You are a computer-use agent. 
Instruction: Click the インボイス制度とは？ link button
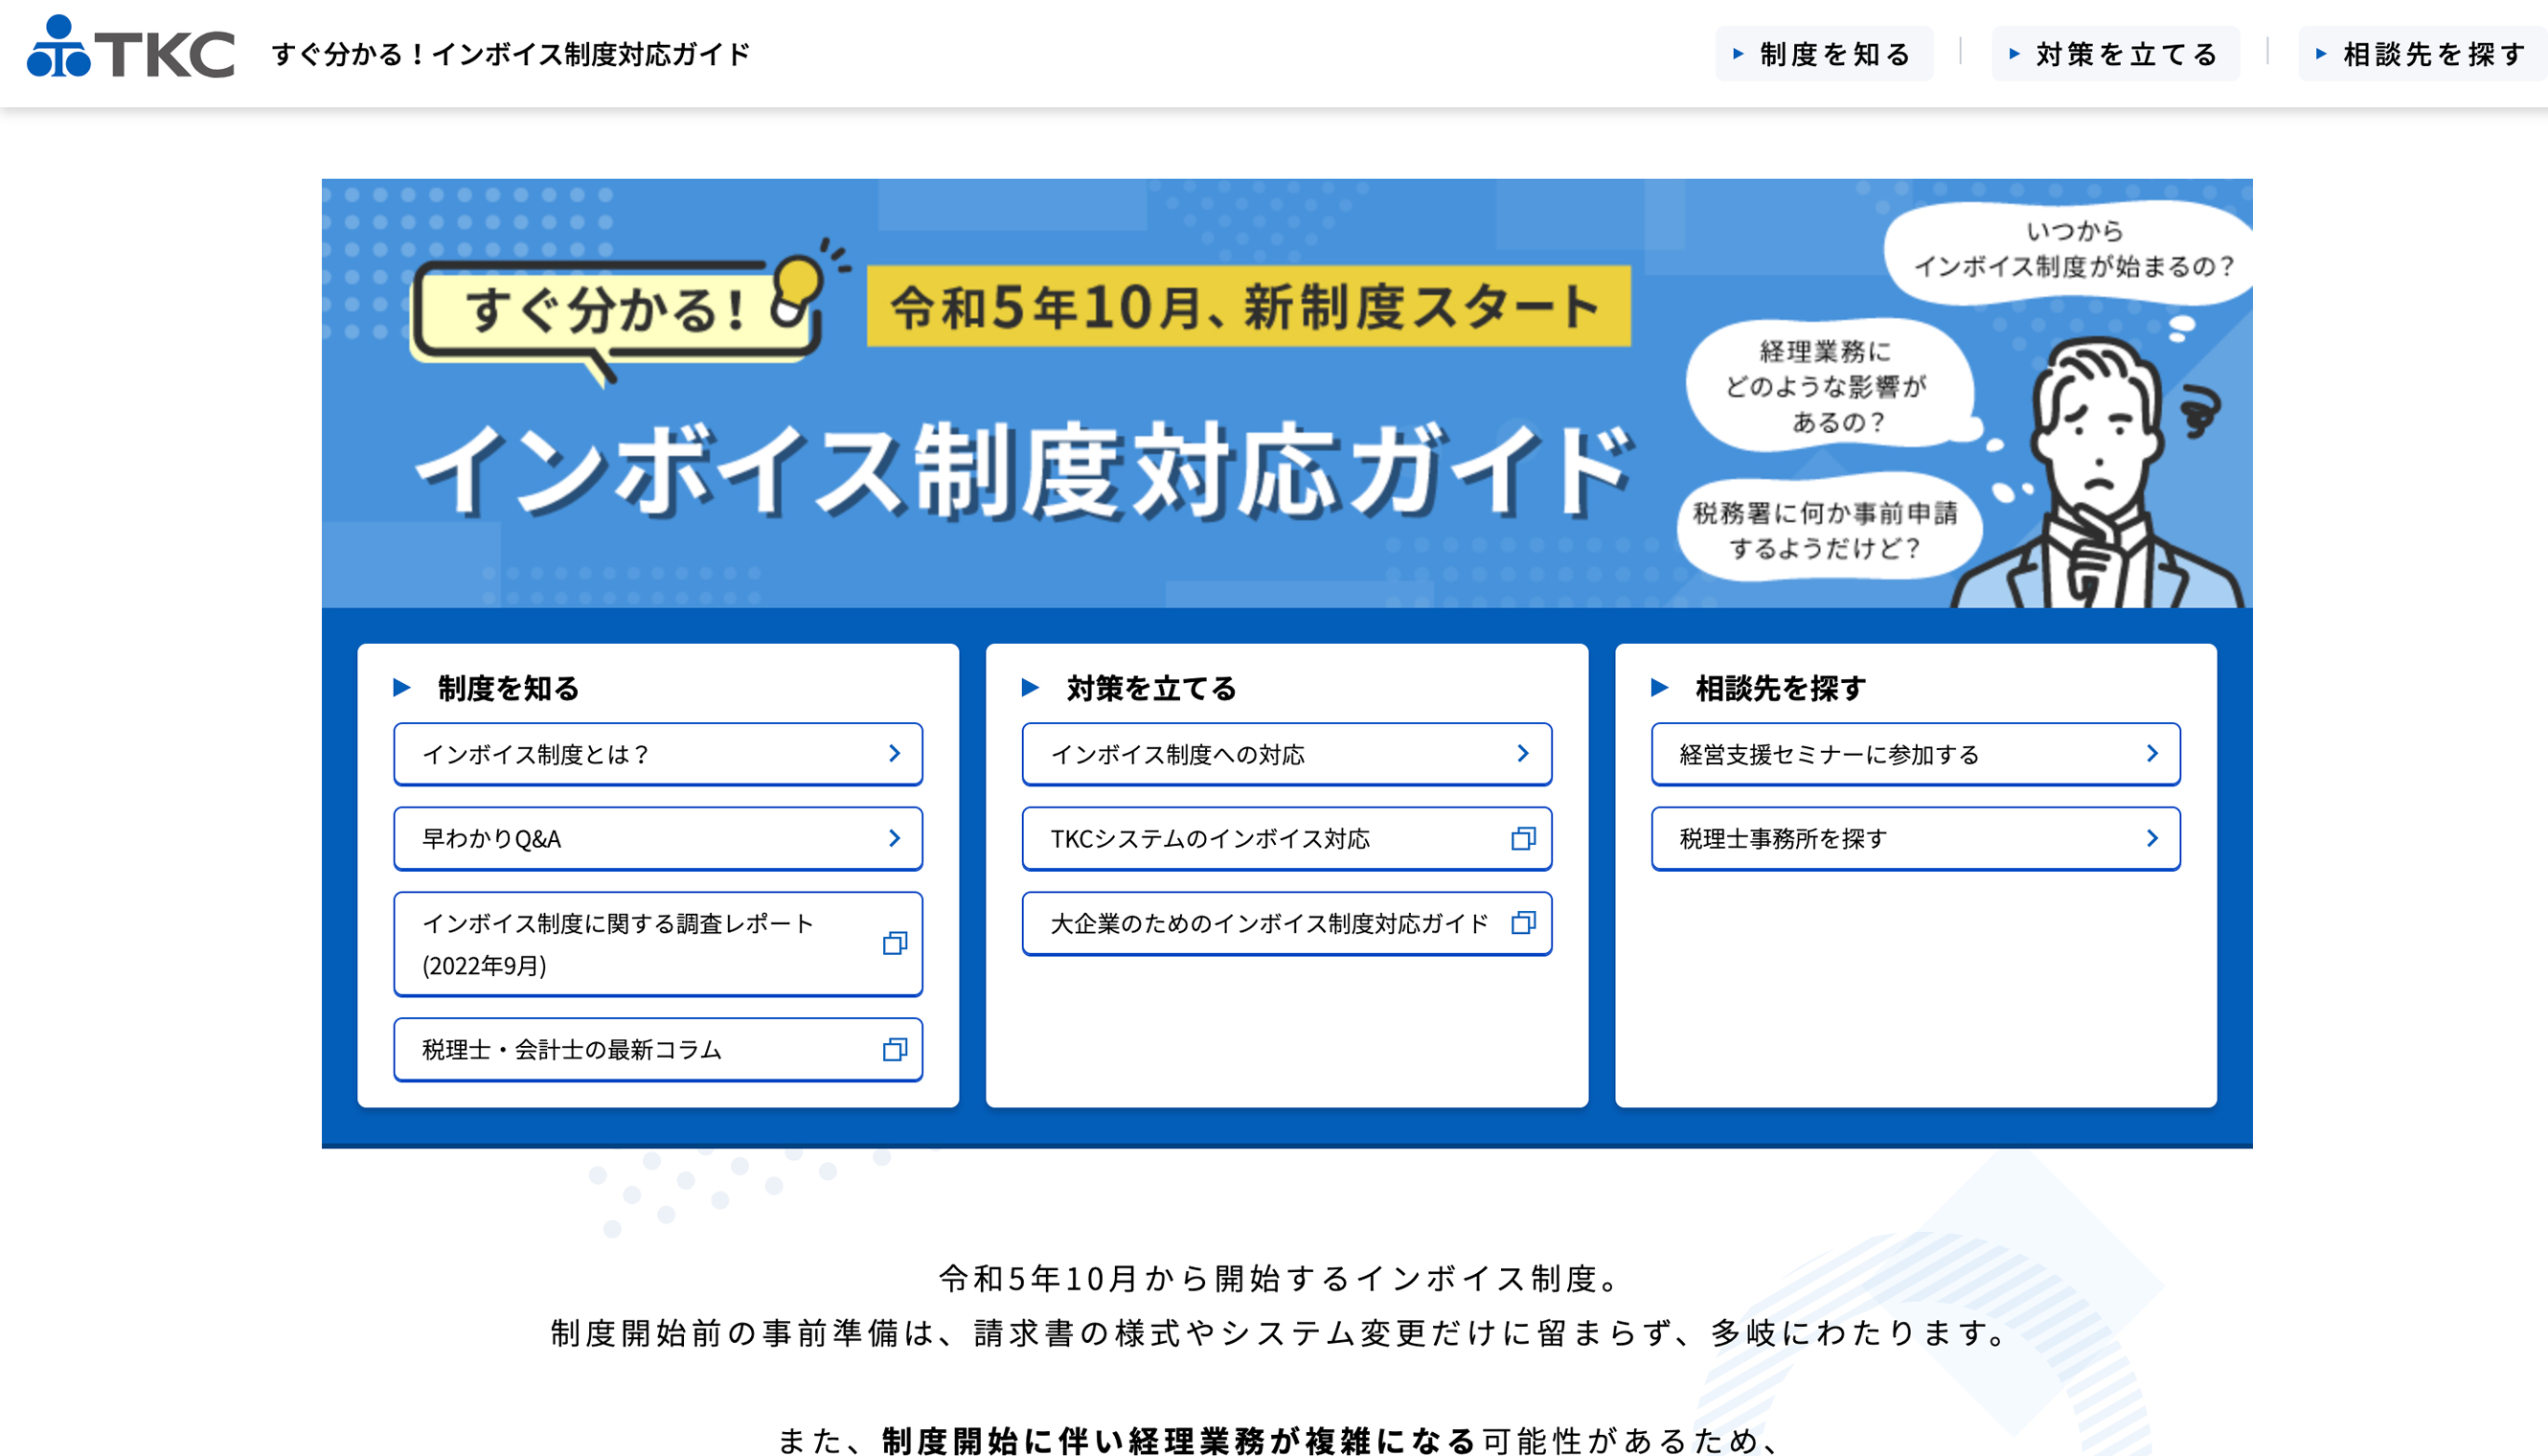[x=658, y=754]
